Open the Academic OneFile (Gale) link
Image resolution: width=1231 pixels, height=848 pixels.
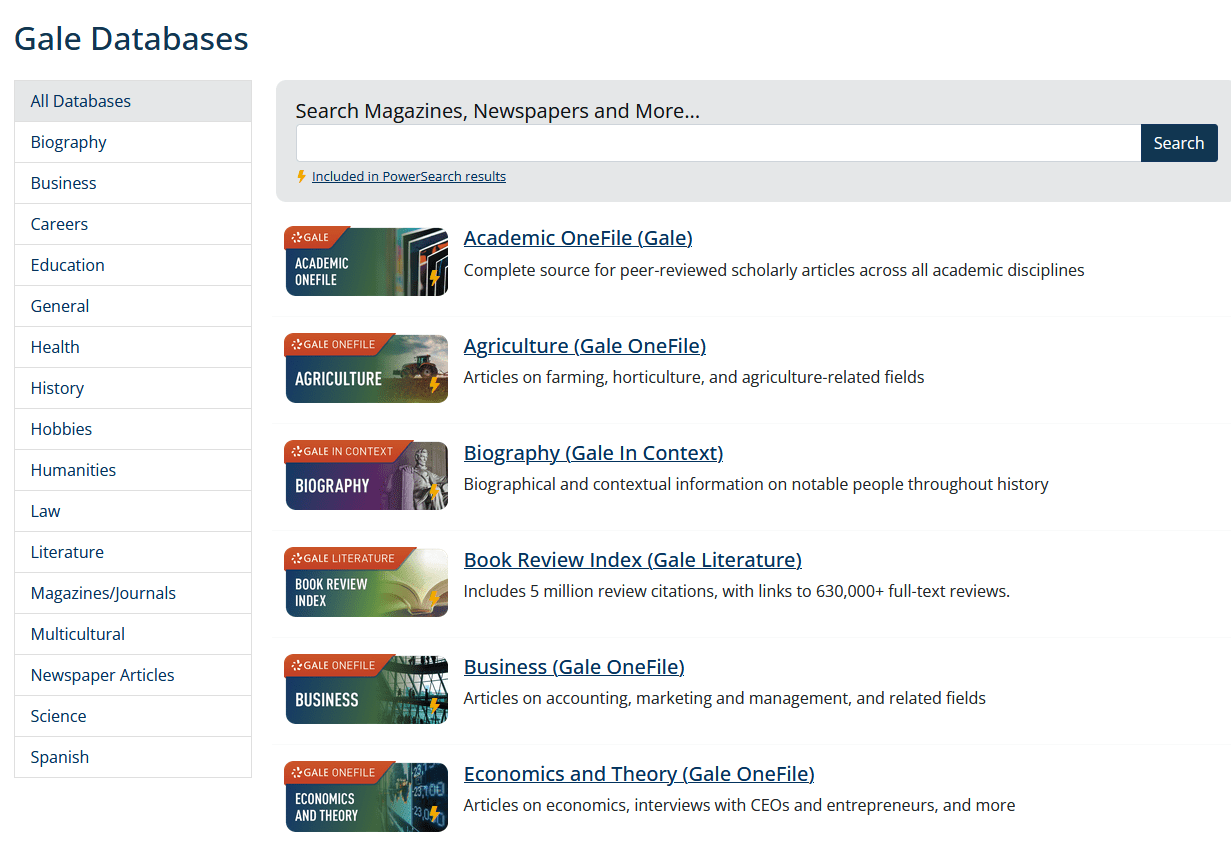coord(578,238)
